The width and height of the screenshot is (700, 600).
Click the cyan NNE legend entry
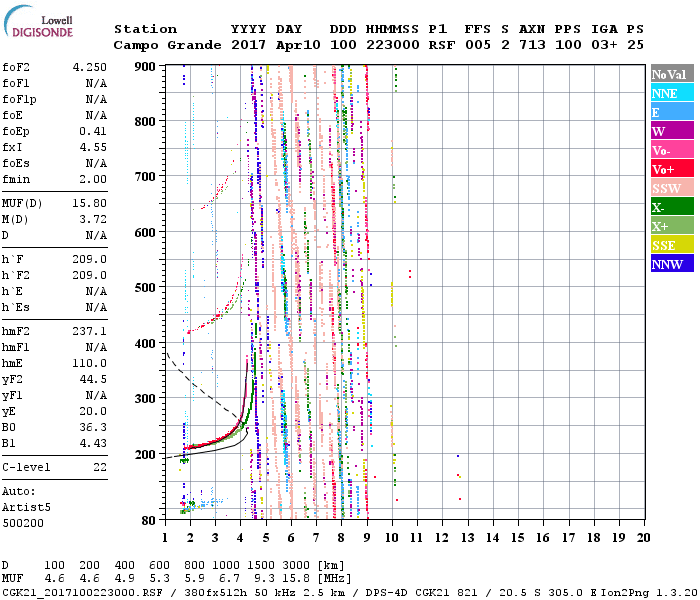pos(672,93)
